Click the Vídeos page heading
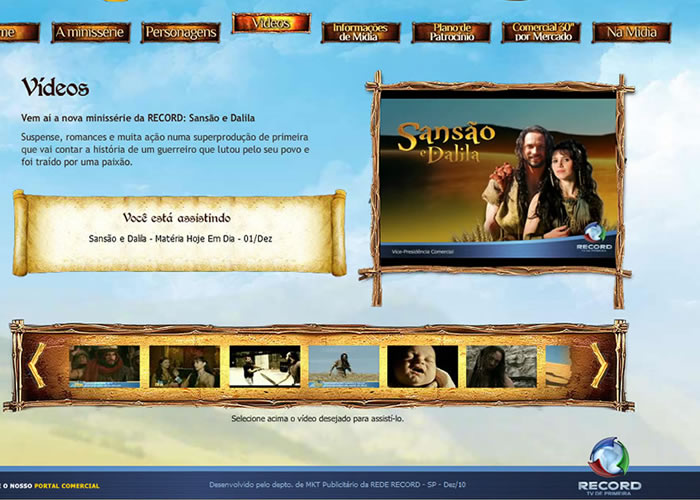Viewport: 700px width, 500px height. (55, 88)
